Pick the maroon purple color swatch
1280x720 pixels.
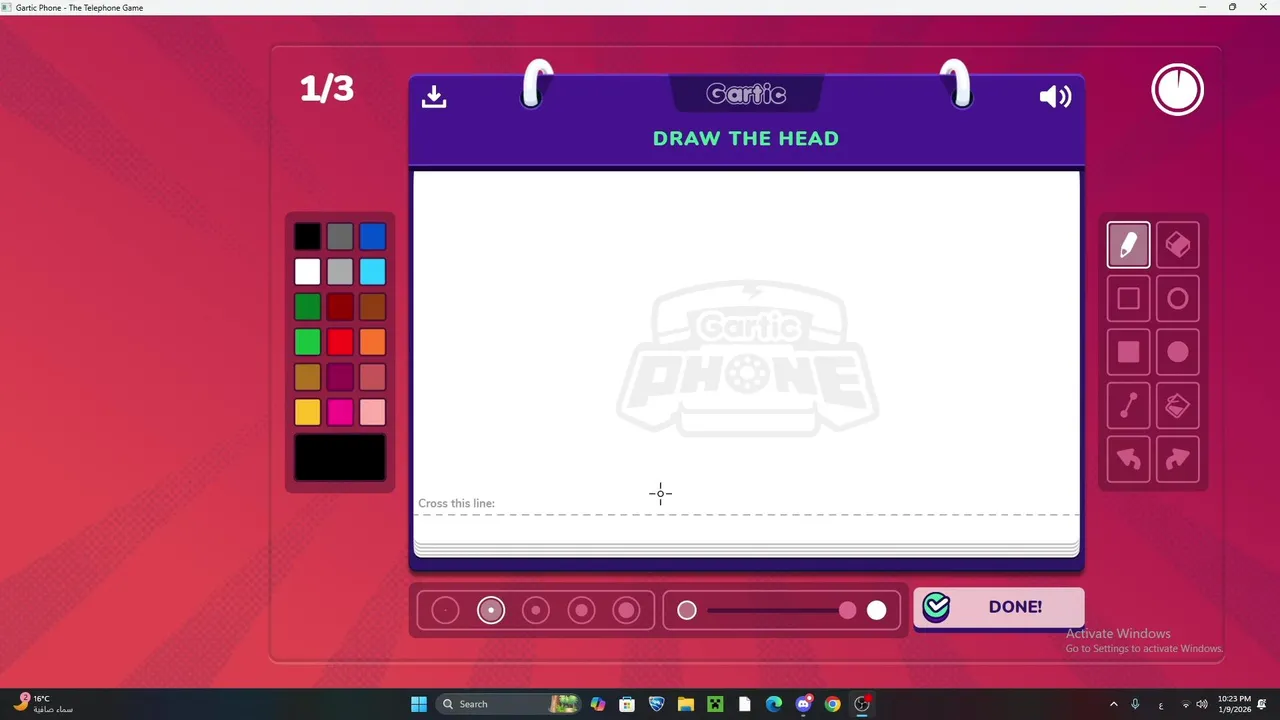click(340, 377)
